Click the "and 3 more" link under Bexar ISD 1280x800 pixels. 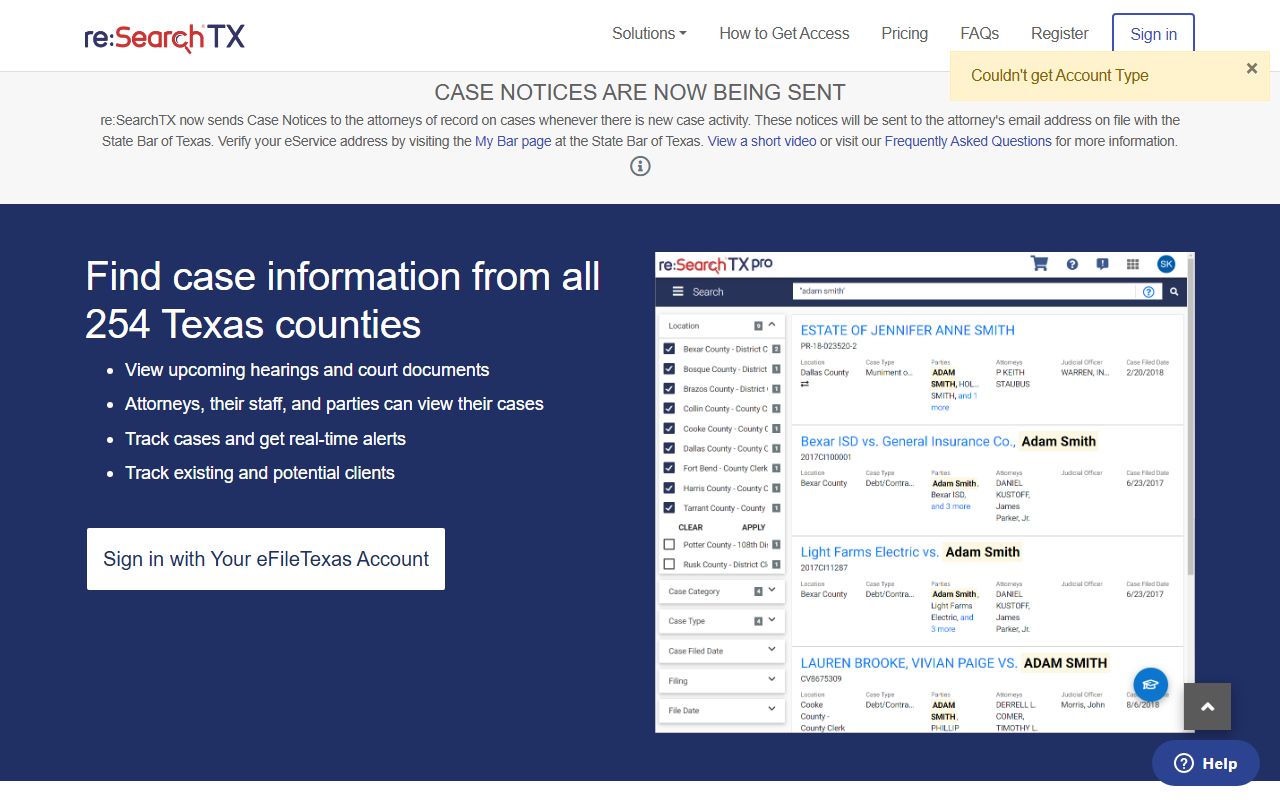pos(950,506)
